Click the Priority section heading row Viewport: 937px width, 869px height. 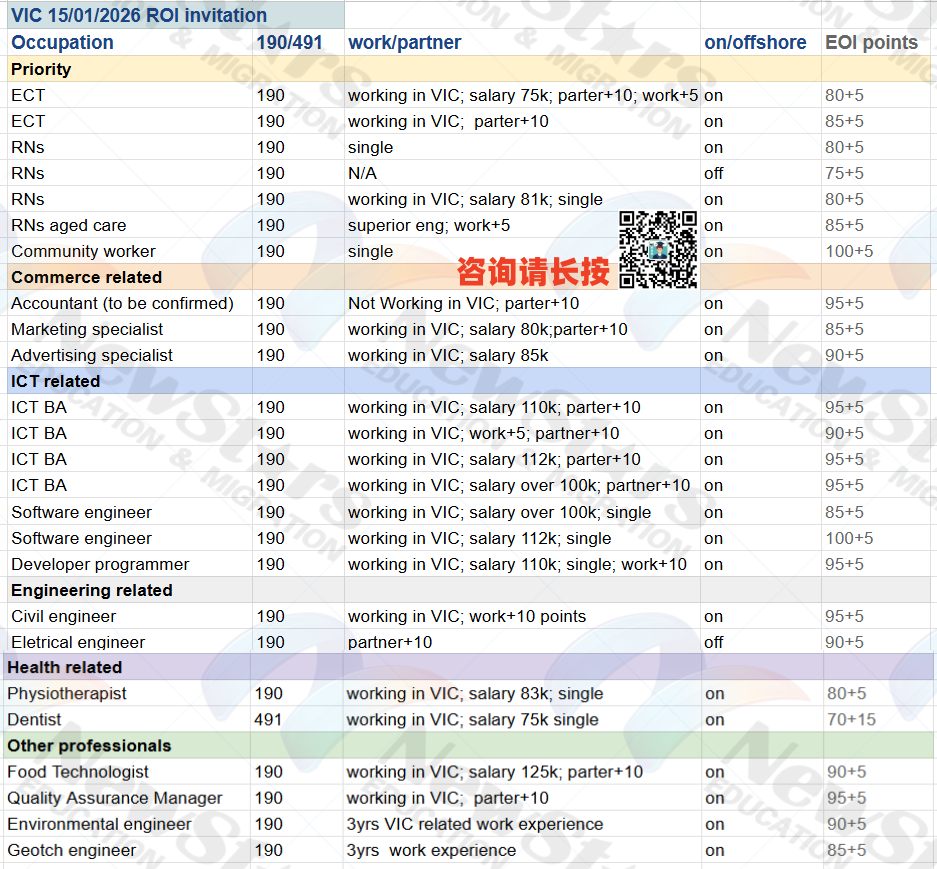coord(41,69)
